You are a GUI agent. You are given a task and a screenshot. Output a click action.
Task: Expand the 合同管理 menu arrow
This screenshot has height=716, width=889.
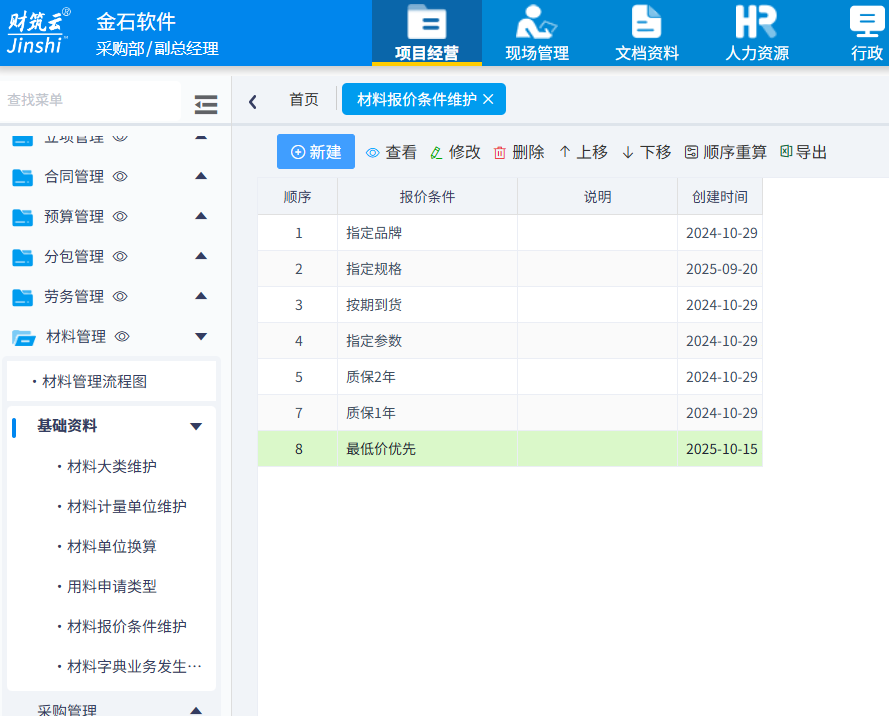(201, 176)
